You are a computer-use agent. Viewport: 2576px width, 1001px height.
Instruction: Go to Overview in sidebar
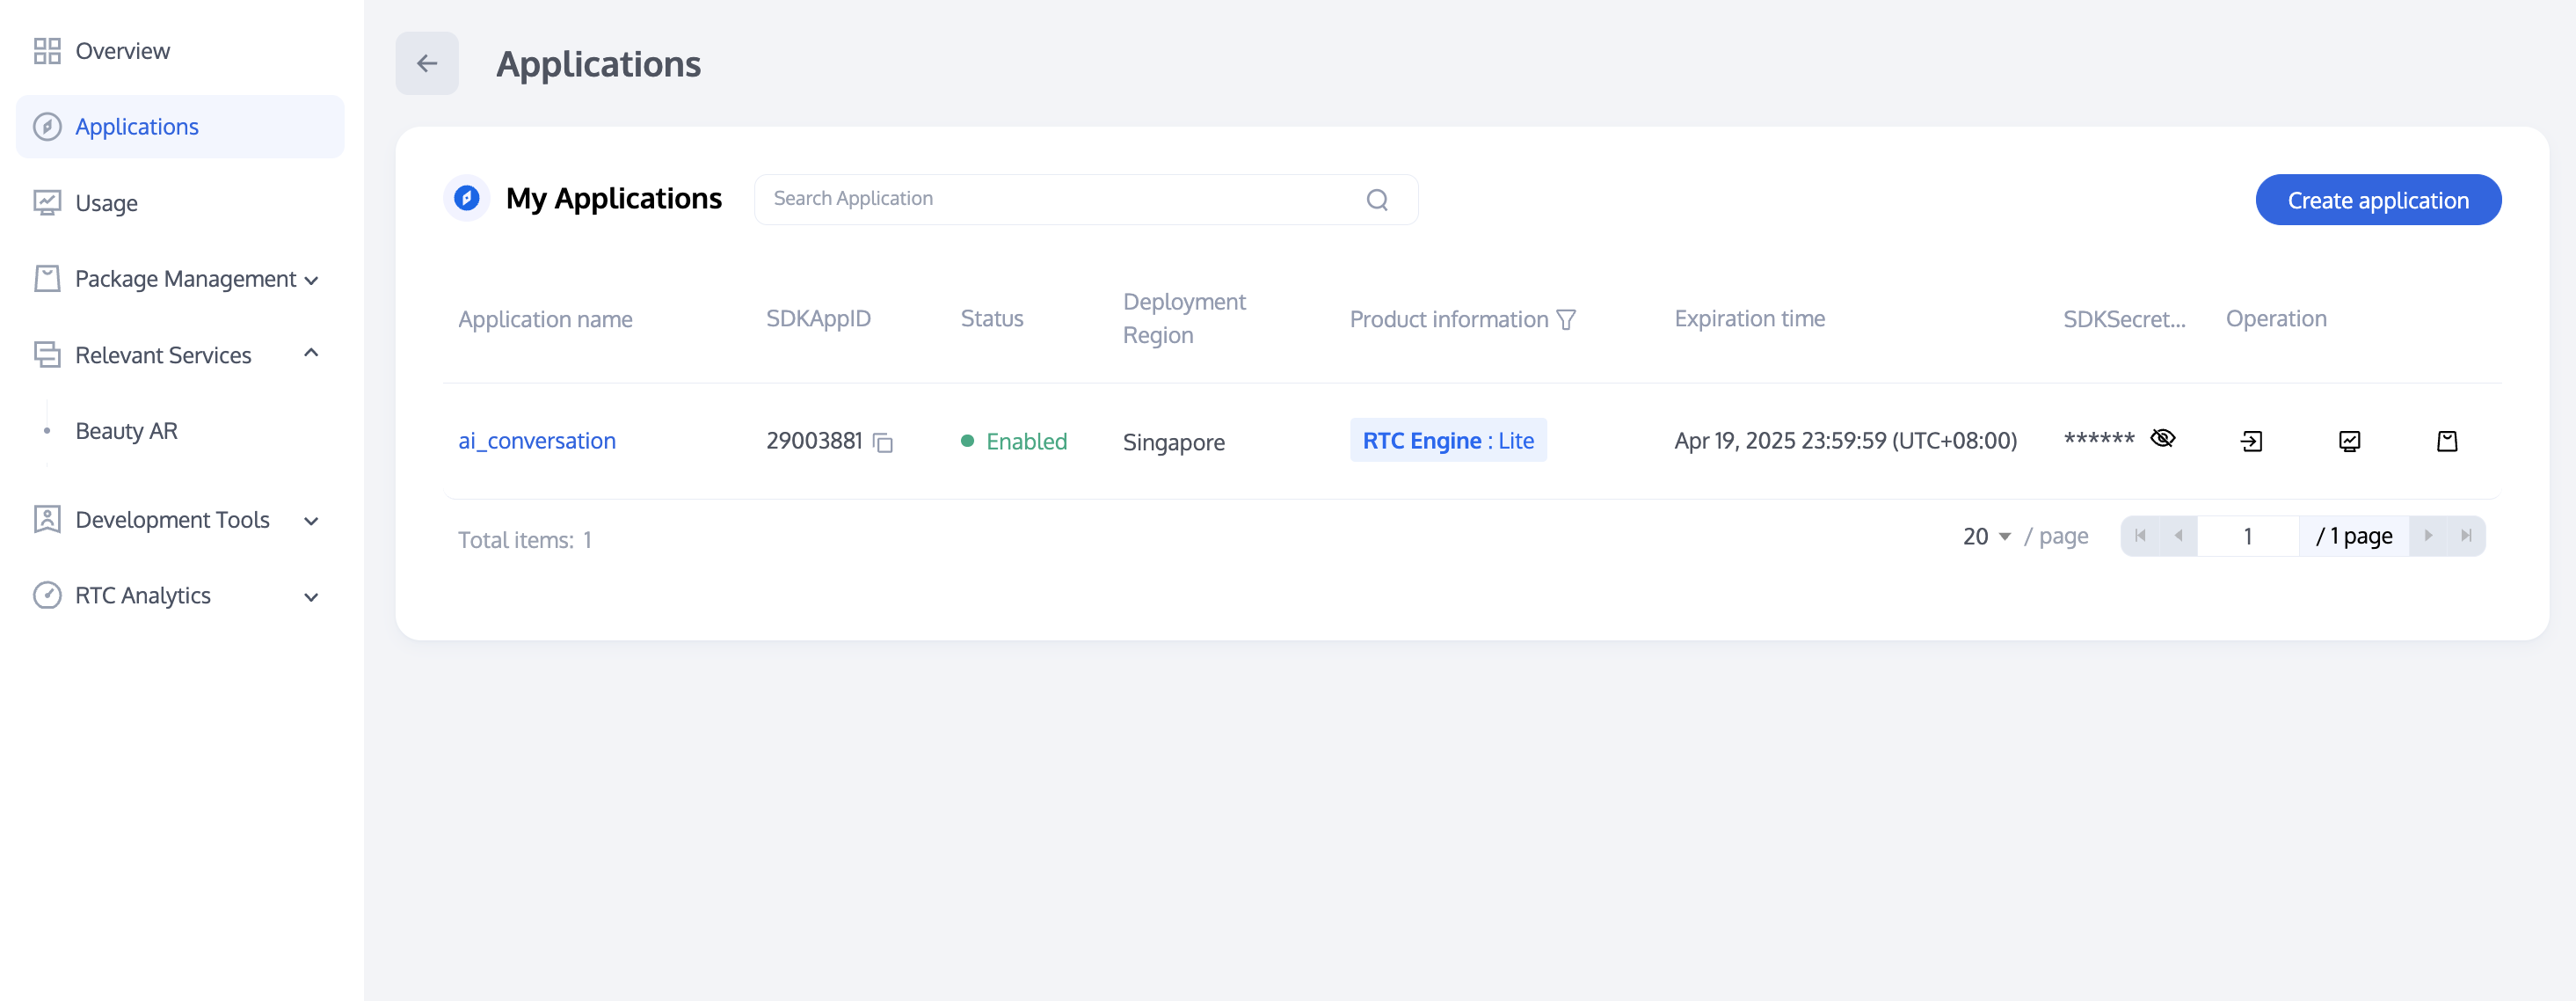pyautogui.click(x=122, y=51)
